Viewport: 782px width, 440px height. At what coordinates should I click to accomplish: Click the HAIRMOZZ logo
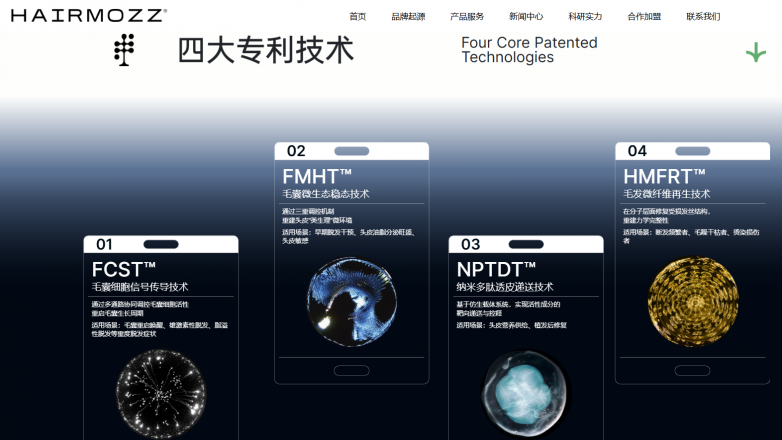89,15
